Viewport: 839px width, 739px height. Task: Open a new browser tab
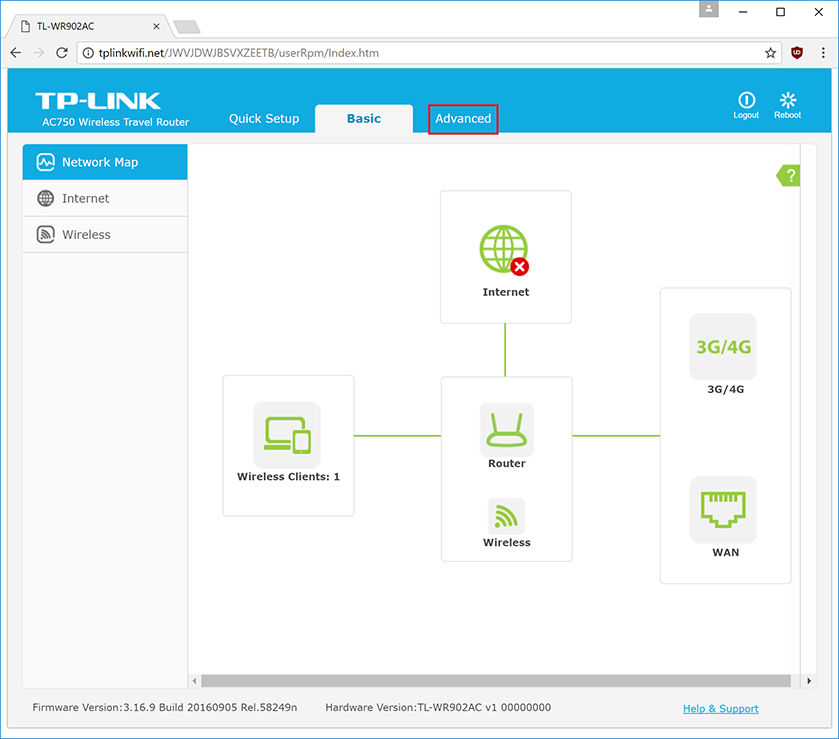[187, 27]
